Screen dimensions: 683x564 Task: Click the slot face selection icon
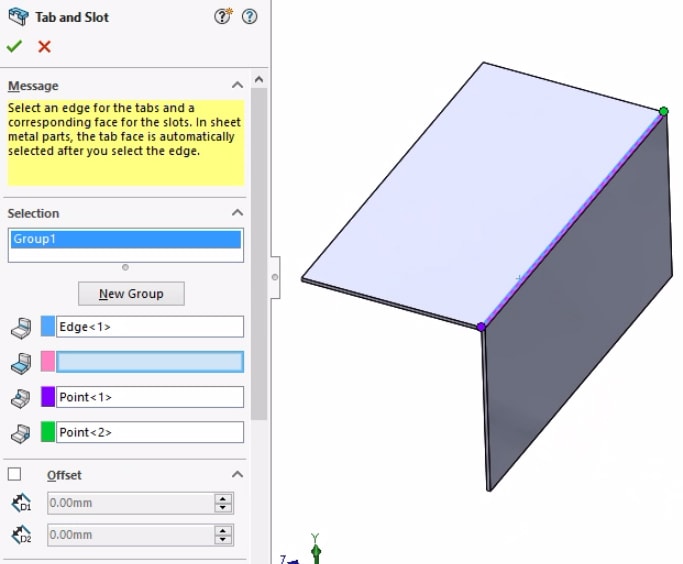click(21, 363)
